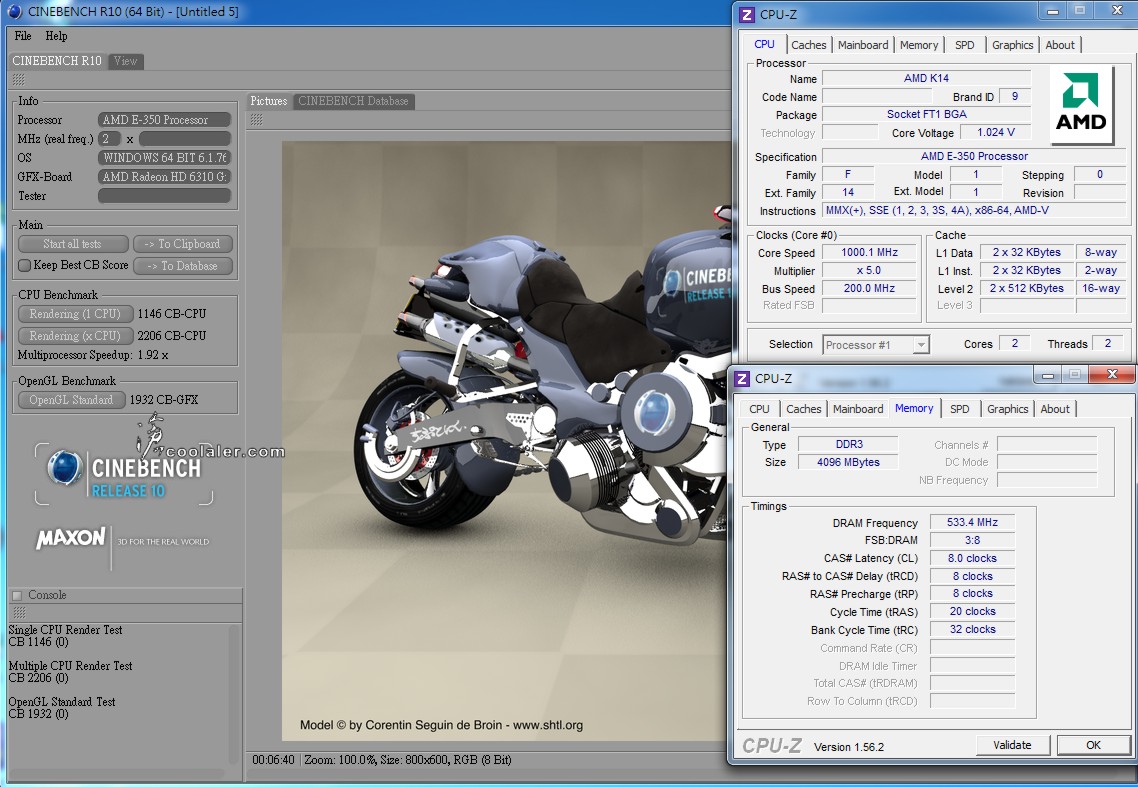Click the To Database button
The width and height of the screenshot is (1138, 787).
coord(183,266)
